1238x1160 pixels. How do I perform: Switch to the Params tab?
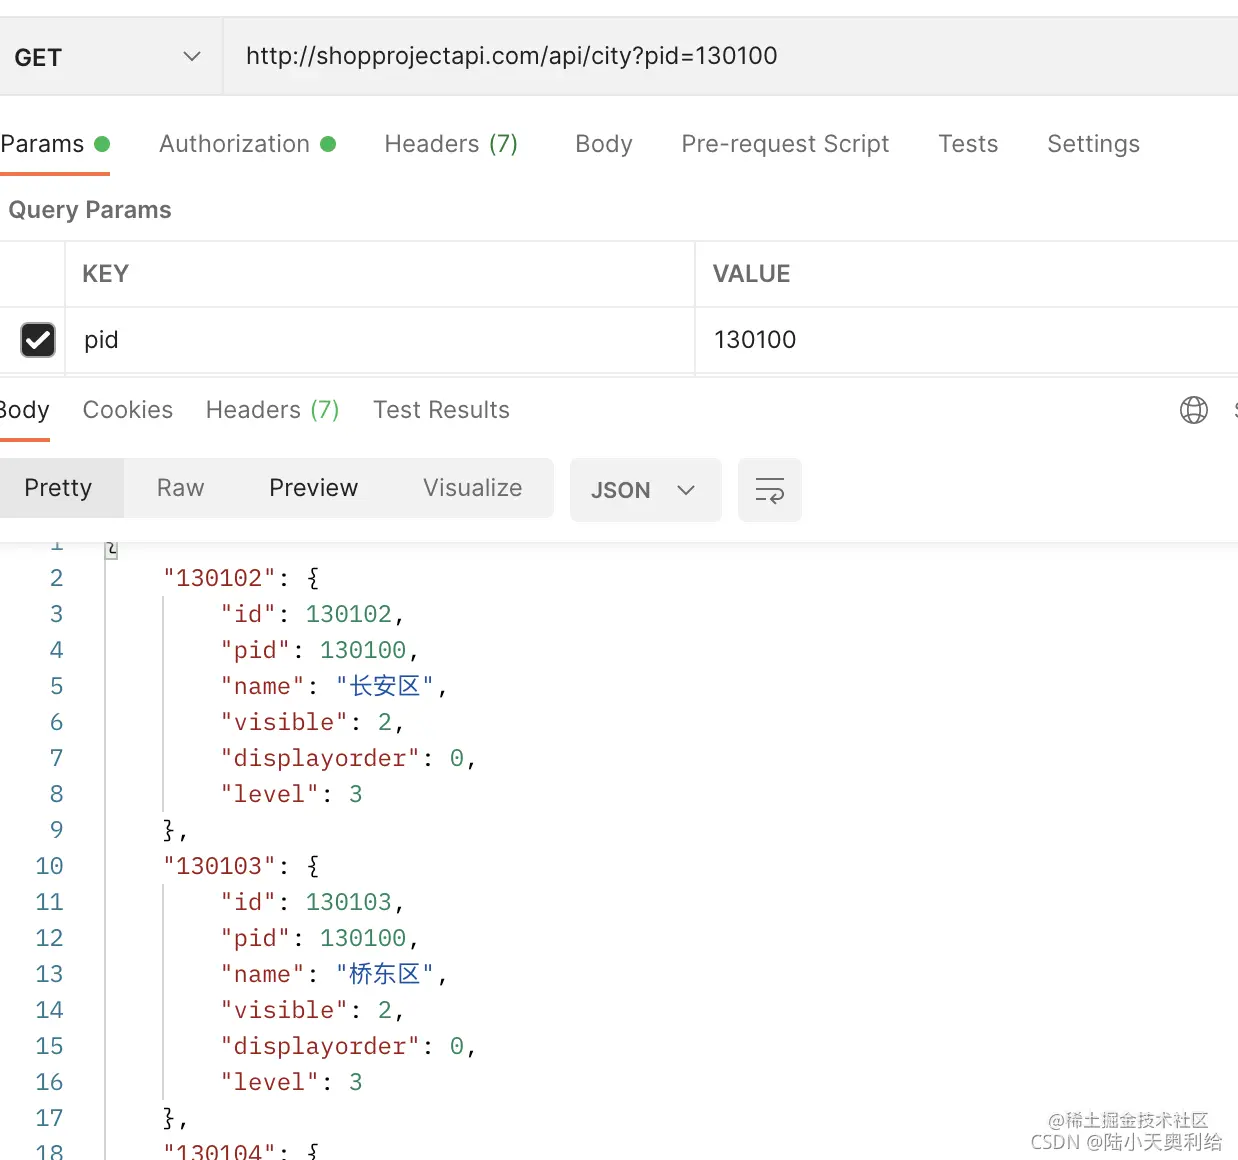pos(55,144)
